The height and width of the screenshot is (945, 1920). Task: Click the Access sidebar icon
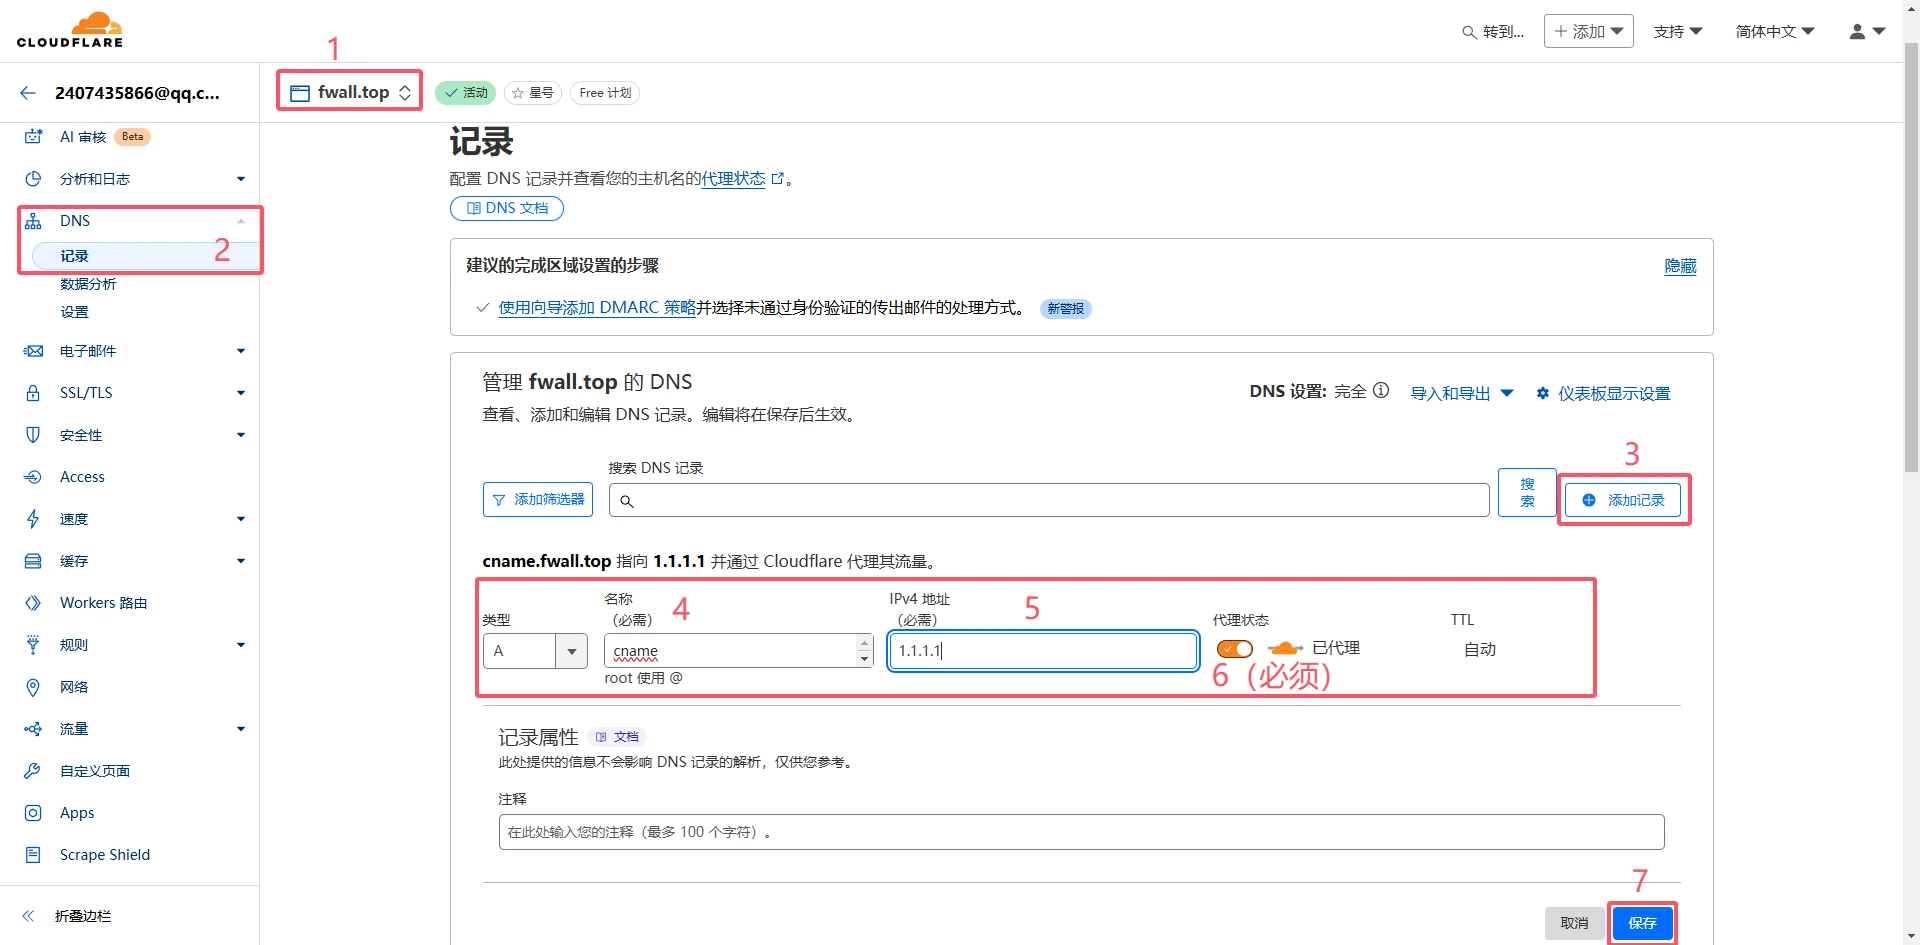(x=33, y=477)
